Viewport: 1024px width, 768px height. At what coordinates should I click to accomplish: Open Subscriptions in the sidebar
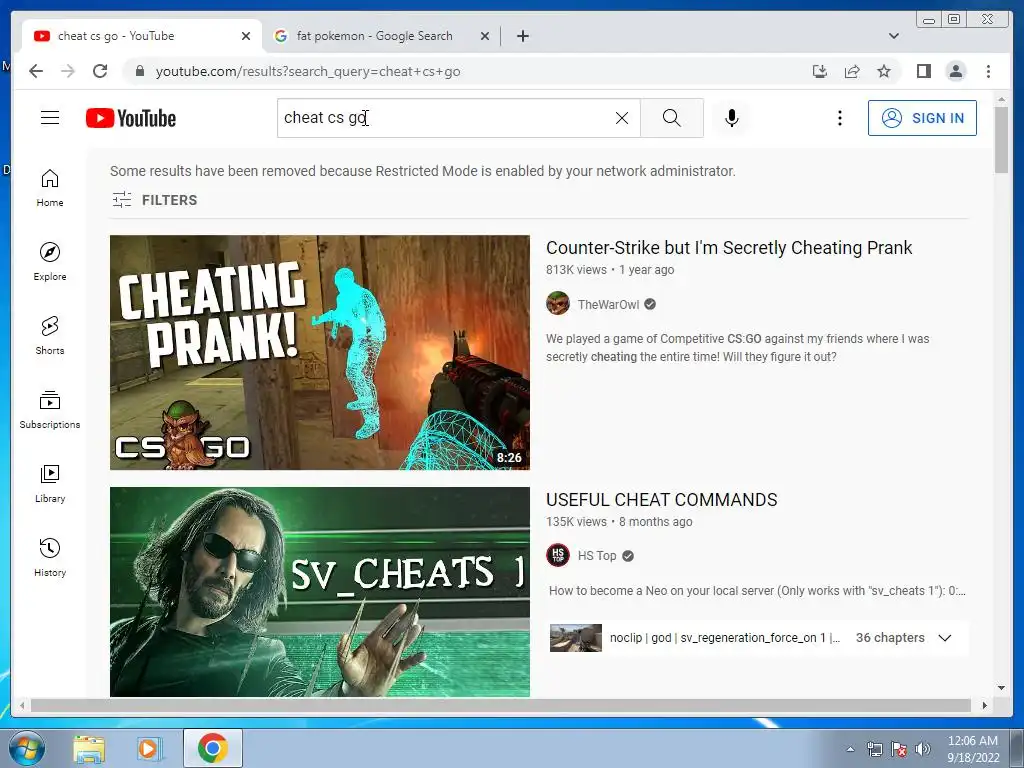[x=50, y=409]
